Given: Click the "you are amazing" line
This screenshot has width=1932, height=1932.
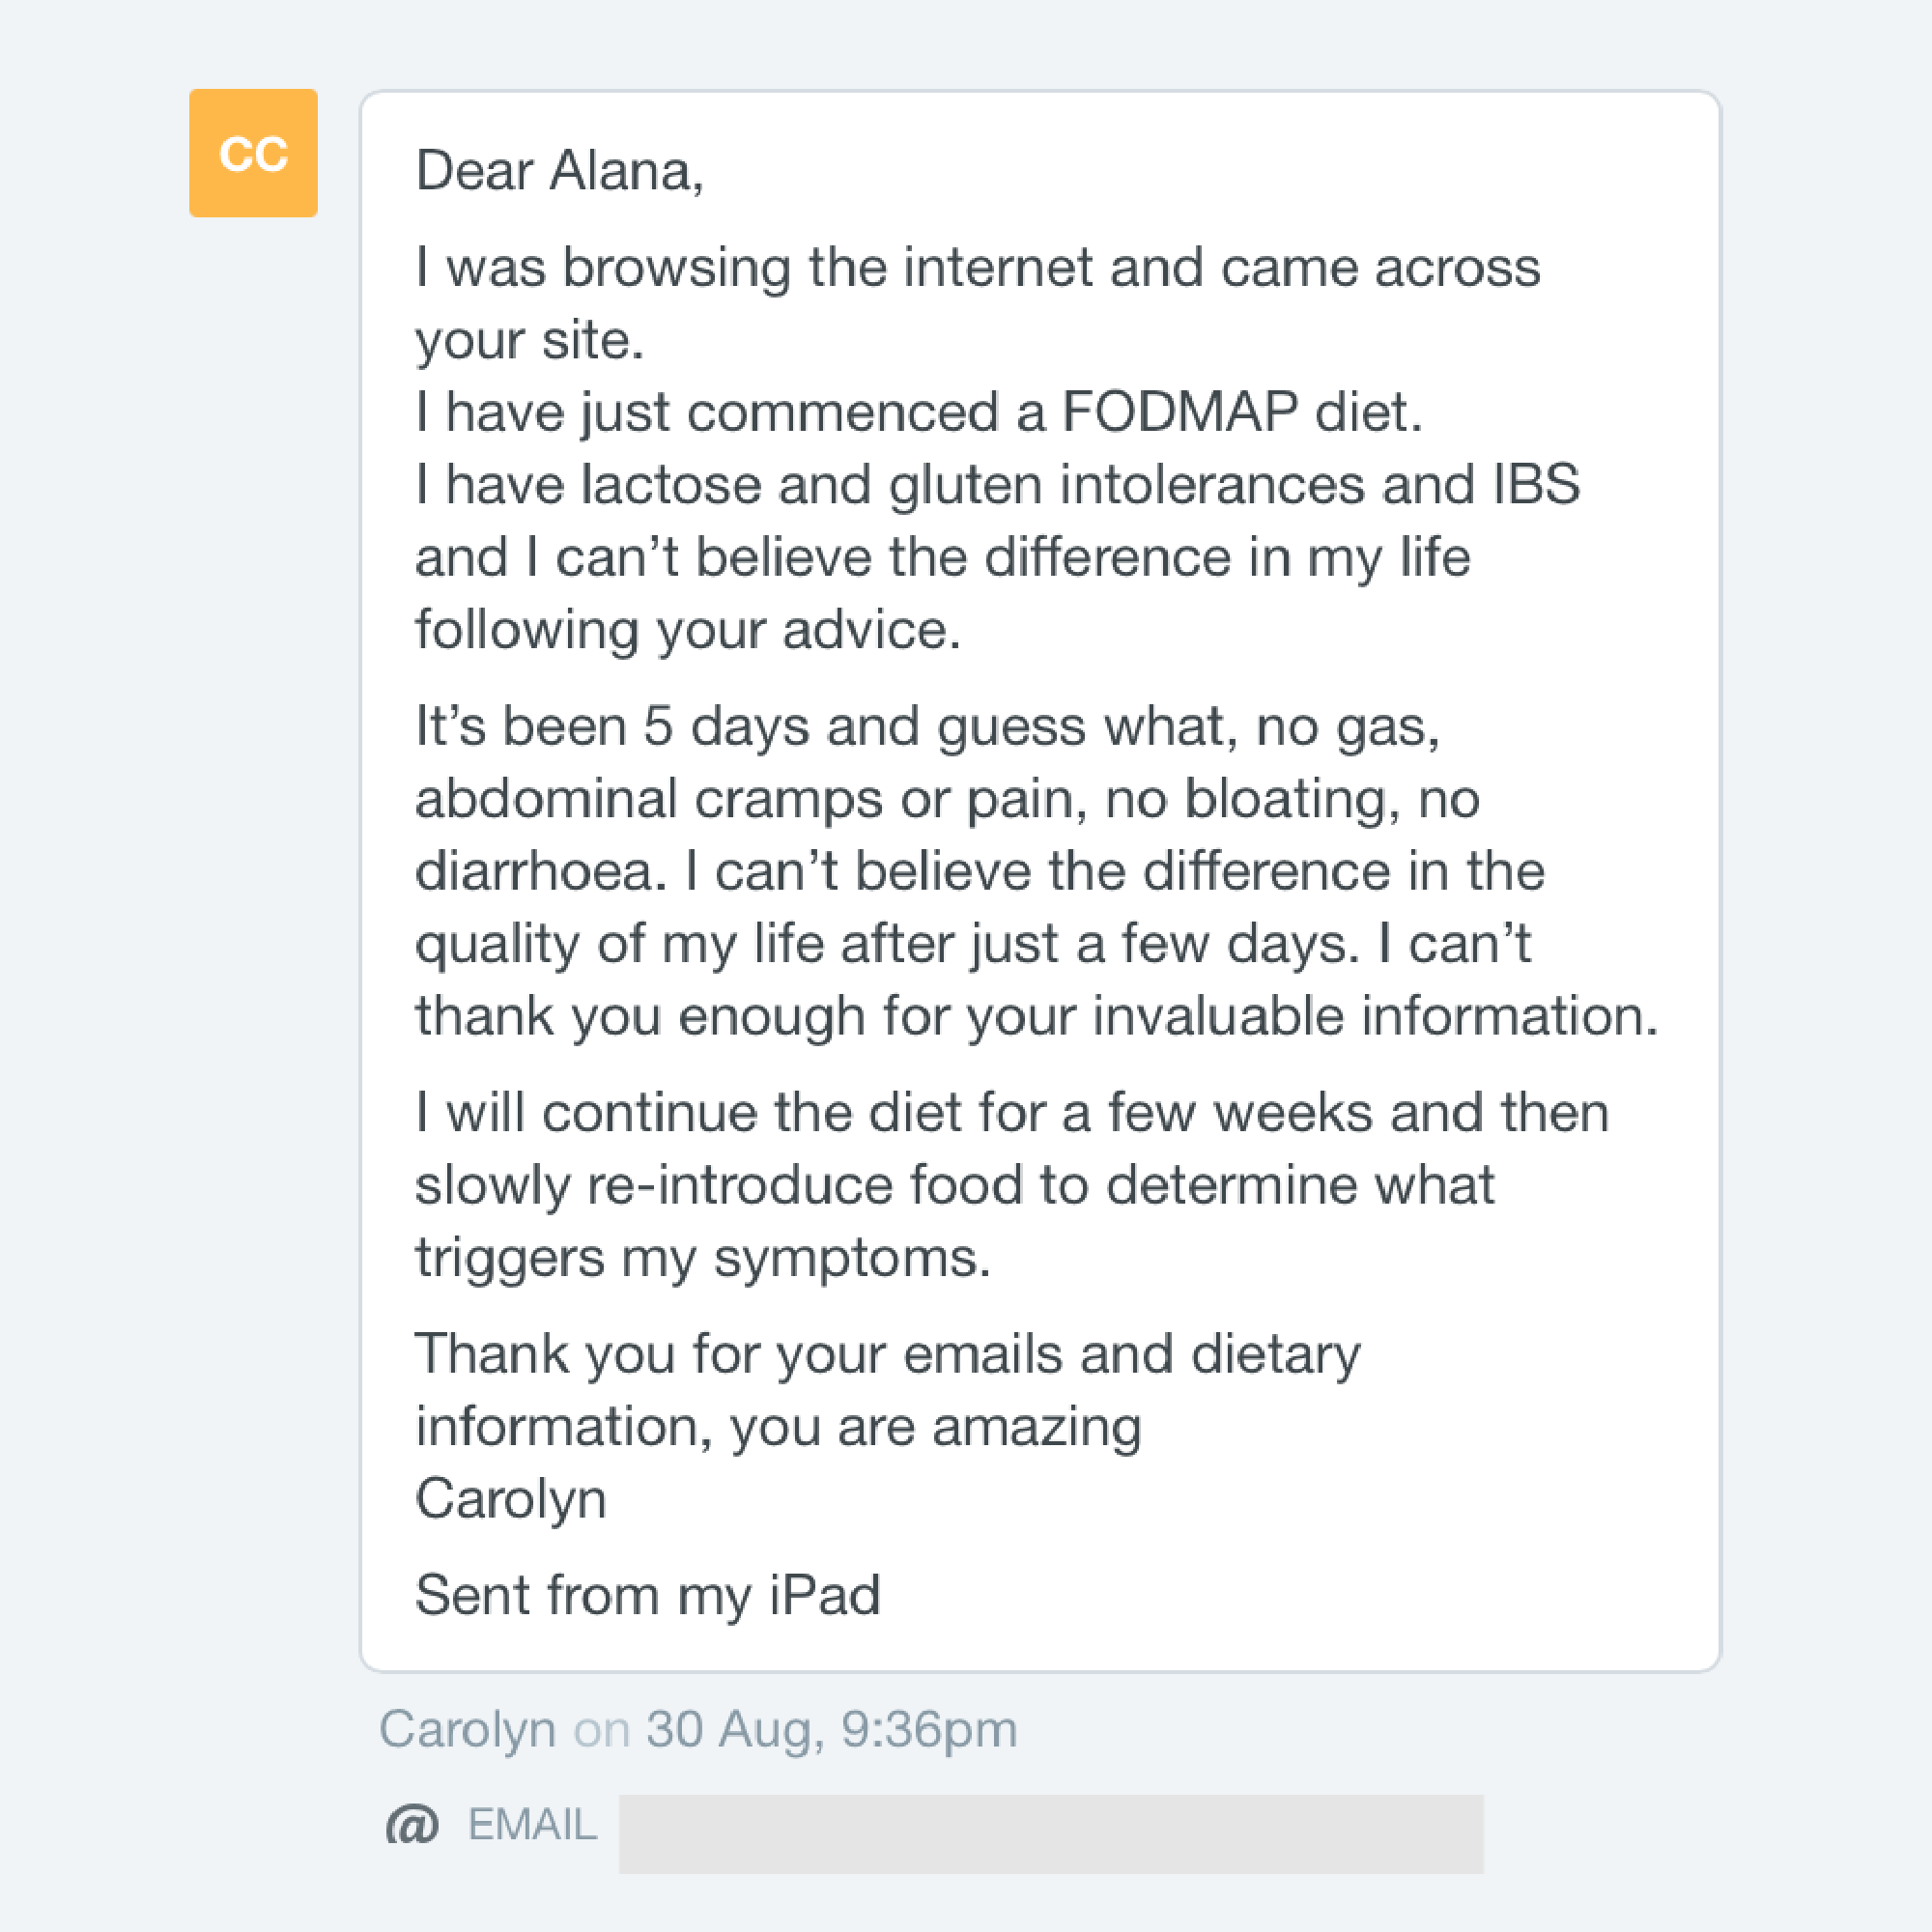Looking at the screenshot, I should click(x=778, y=1426).
